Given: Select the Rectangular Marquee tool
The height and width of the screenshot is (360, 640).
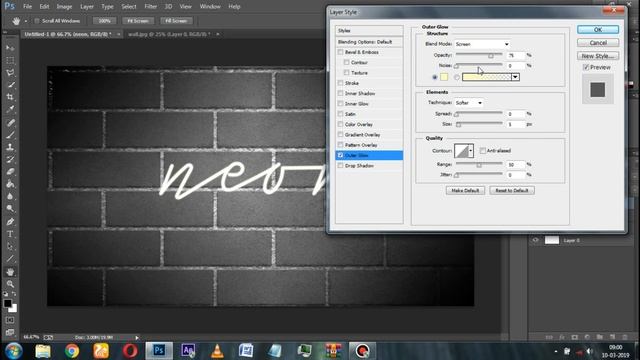Looking at the screenshot, I should coord(10,60).
